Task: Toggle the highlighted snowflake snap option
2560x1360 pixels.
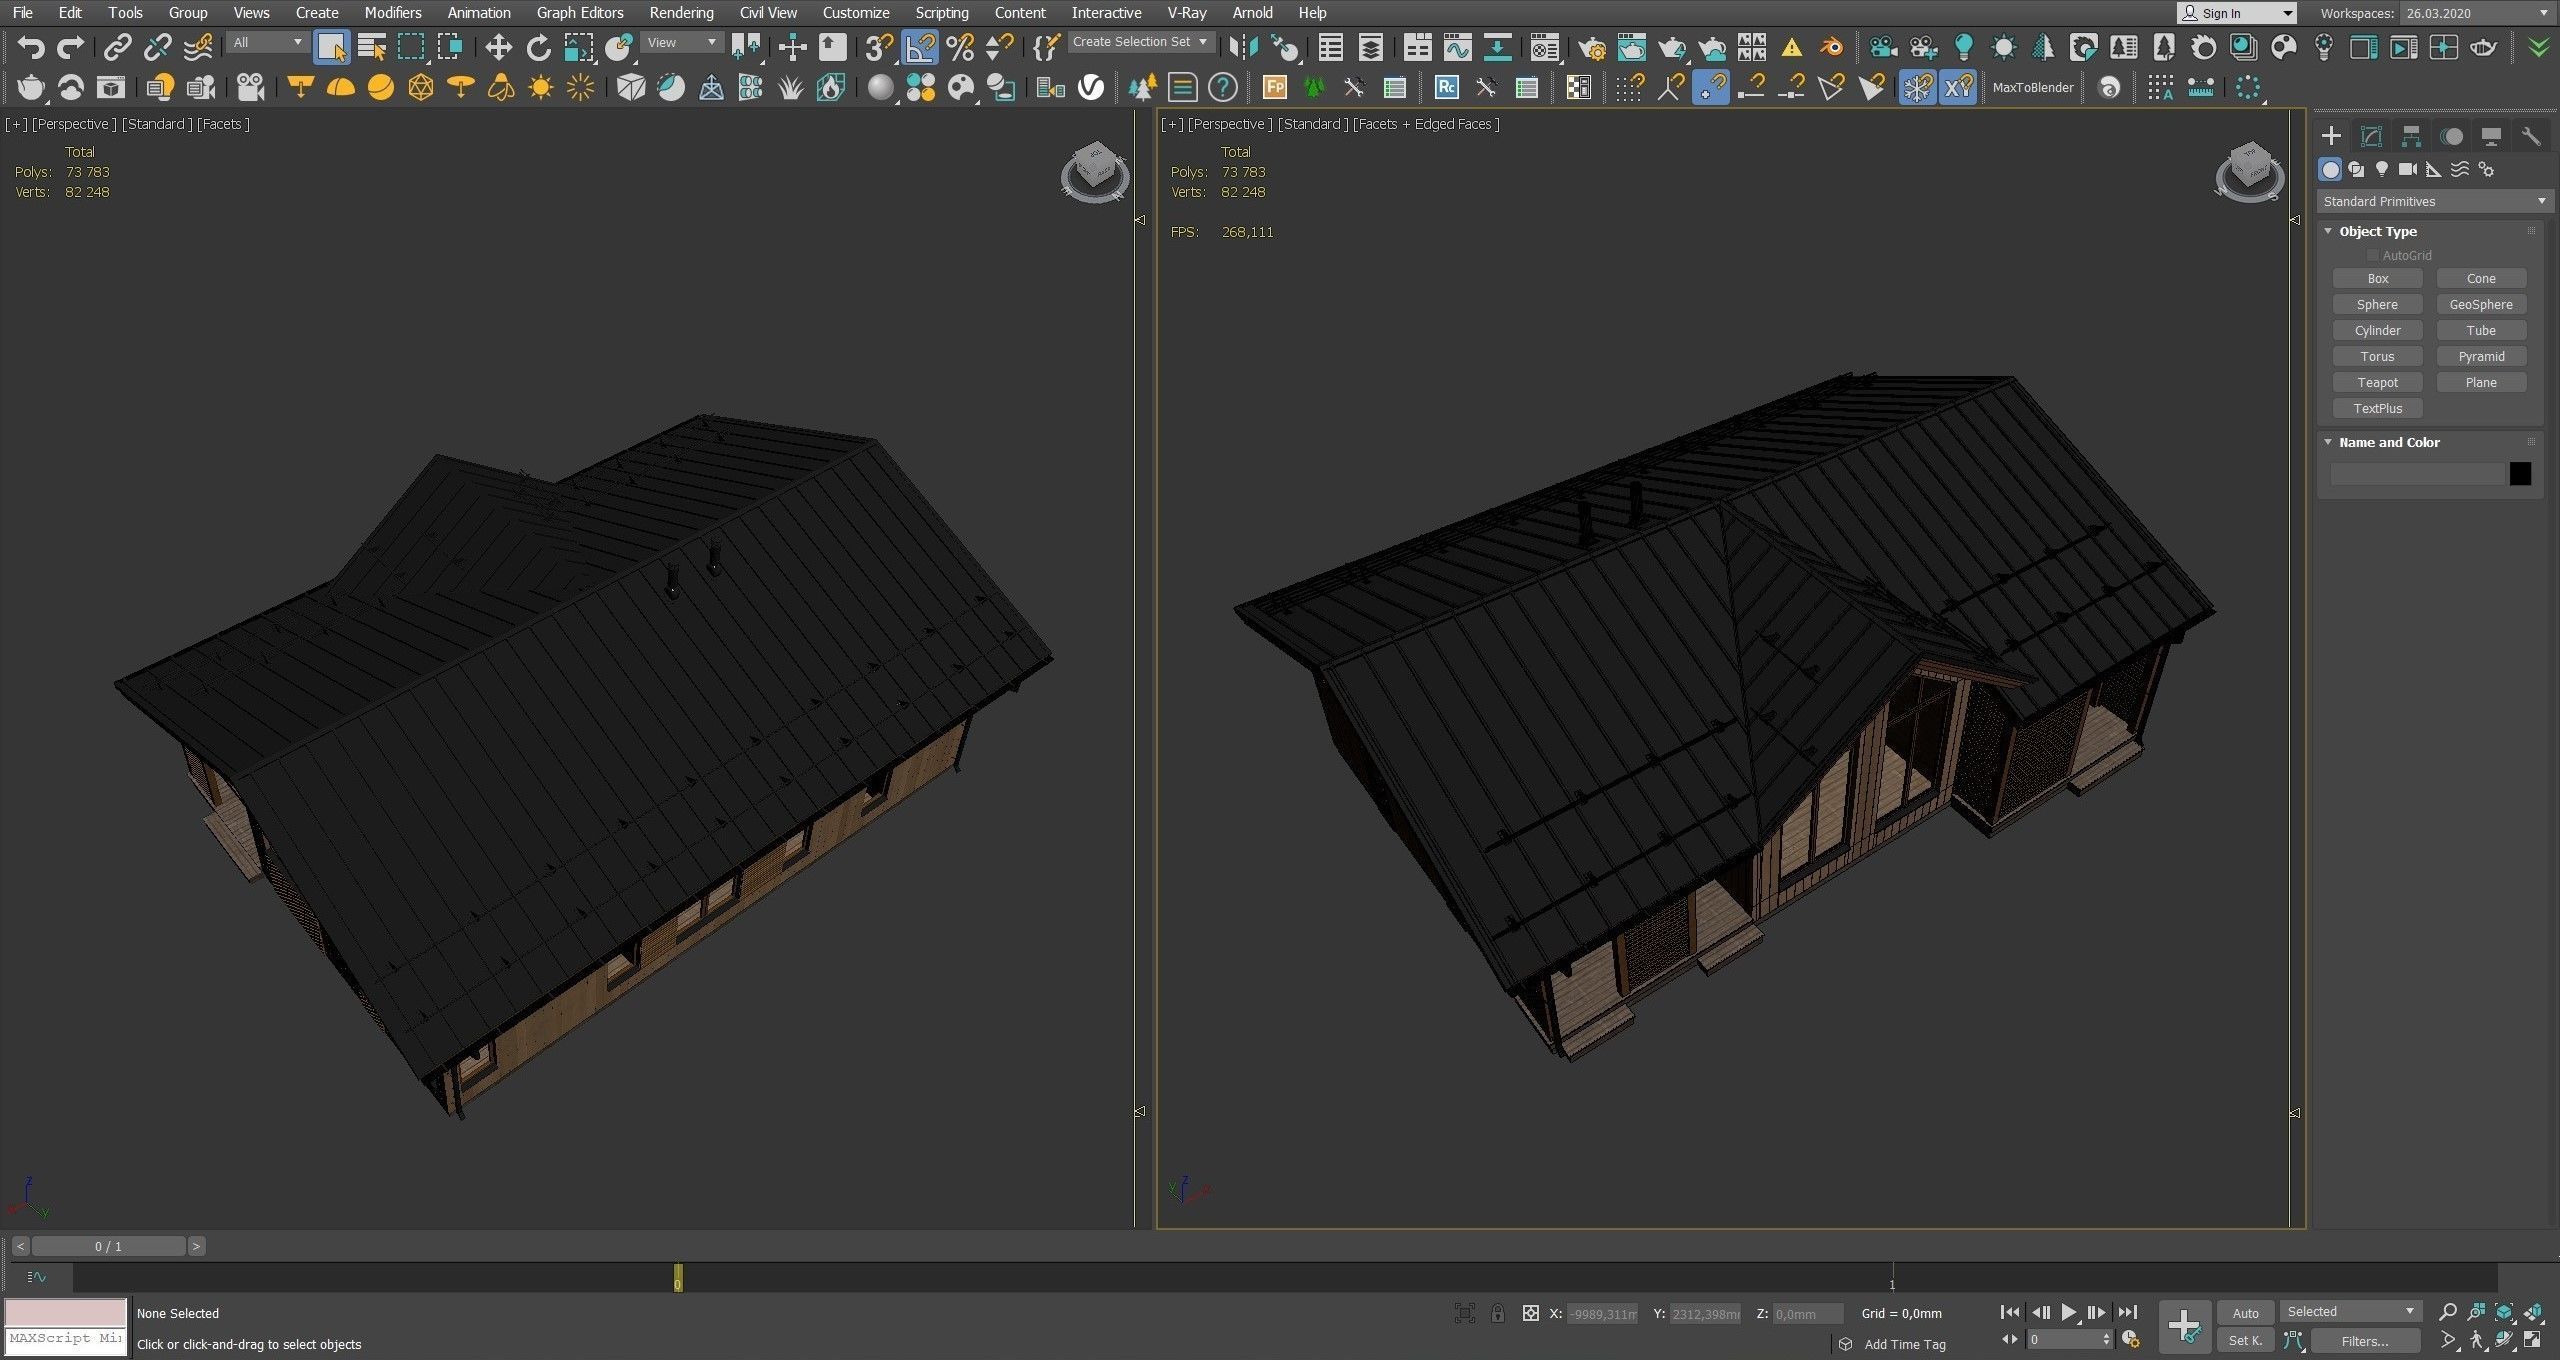Action: 1917,88
